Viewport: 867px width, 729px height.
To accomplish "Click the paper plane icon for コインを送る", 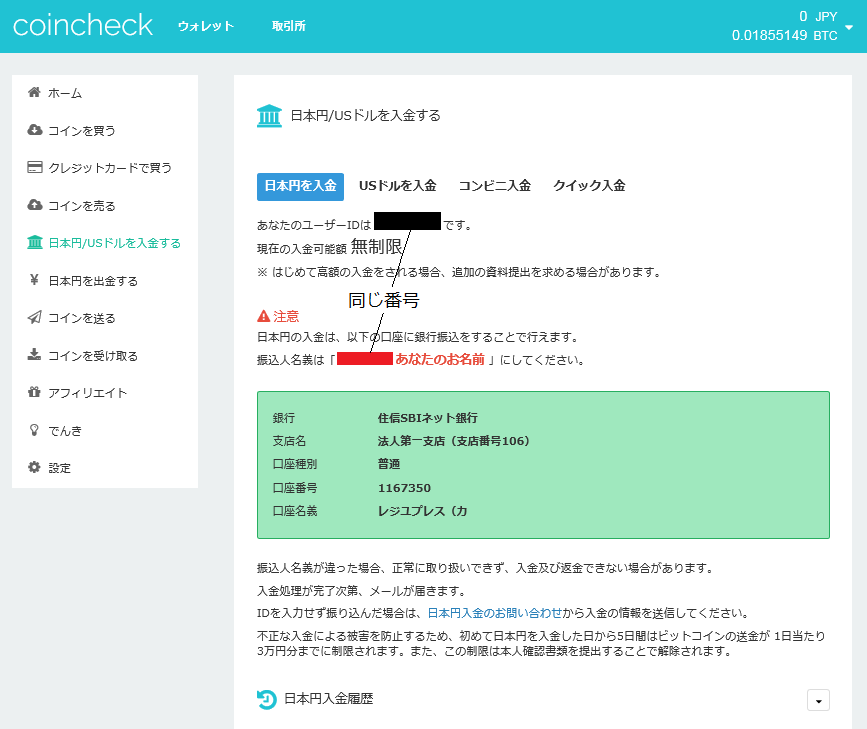I will [x=34, y=318].
